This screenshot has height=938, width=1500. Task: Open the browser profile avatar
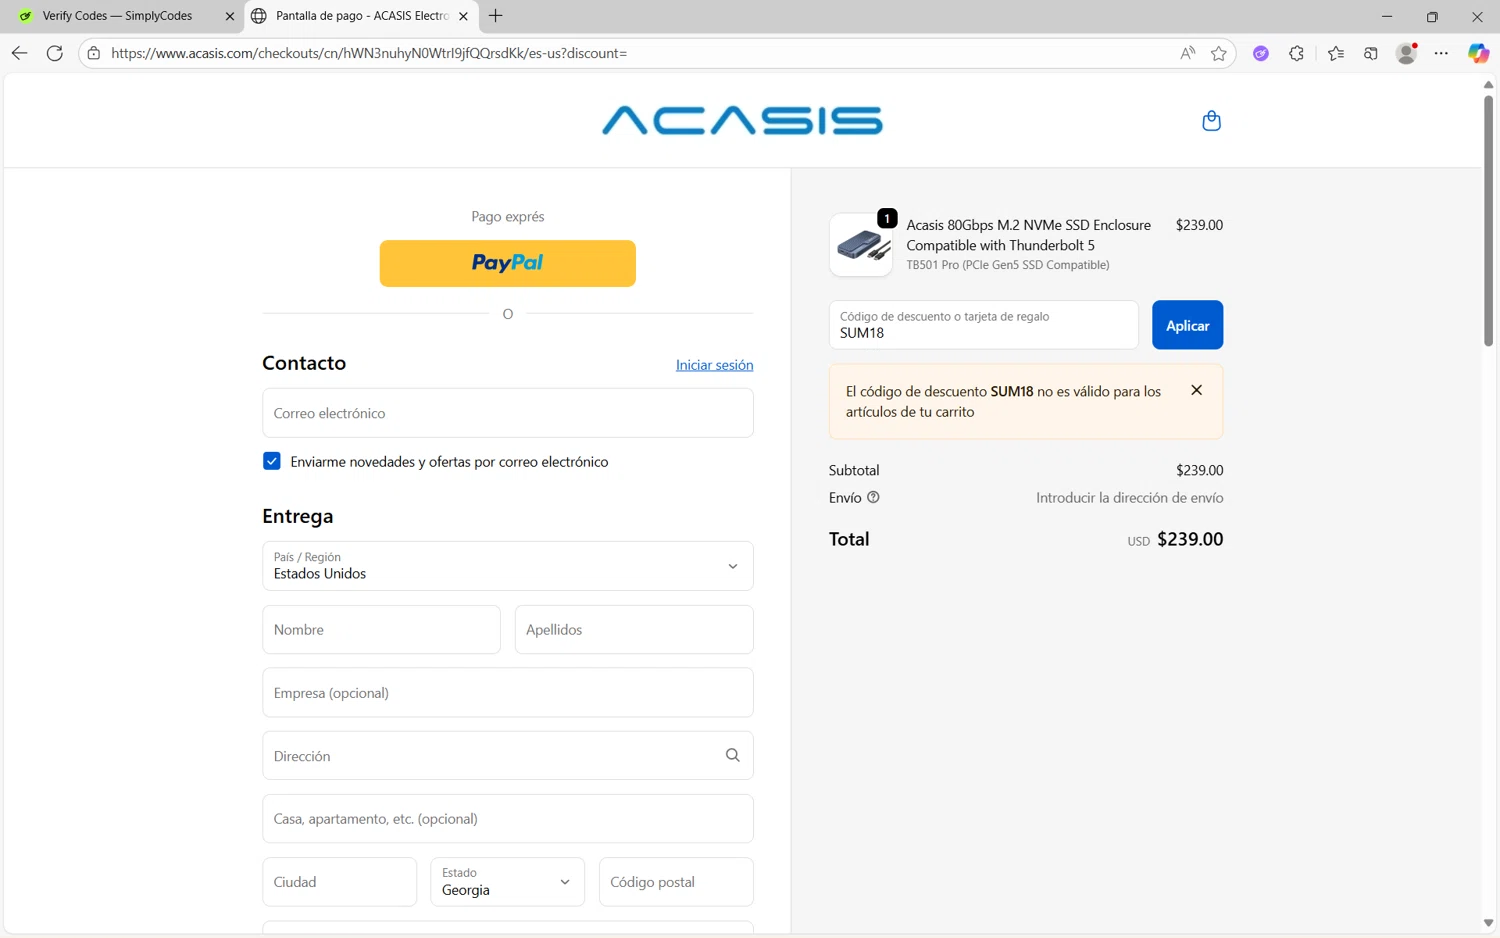click(x=1406, y=53)
